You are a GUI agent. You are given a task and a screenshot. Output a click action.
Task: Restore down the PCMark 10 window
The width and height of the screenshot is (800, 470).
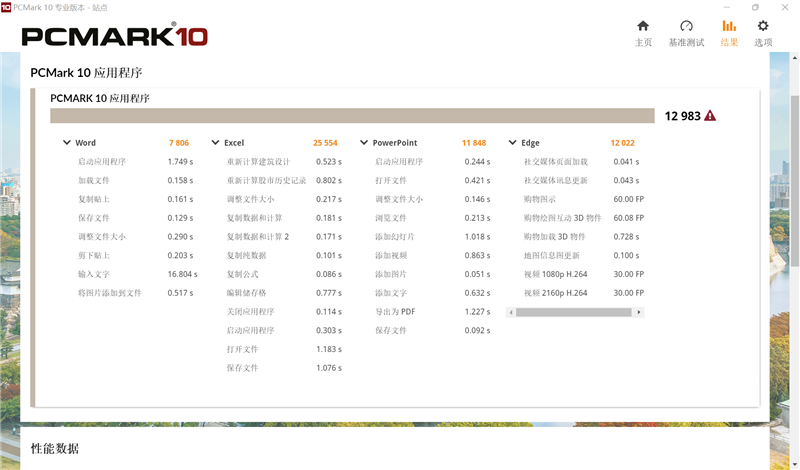click(x=755, y=7)
